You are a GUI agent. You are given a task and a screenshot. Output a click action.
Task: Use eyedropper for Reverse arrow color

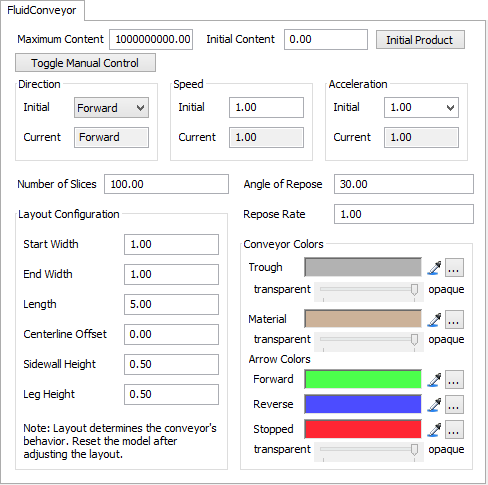pos(434,405)
